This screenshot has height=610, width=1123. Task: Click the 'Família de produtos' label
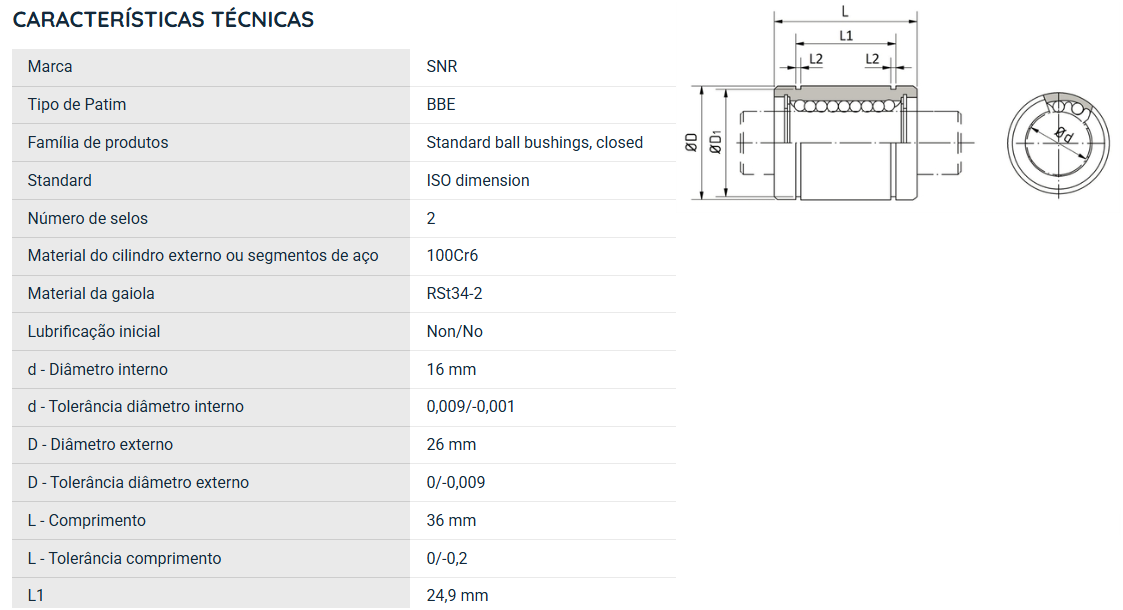point(98,142)
